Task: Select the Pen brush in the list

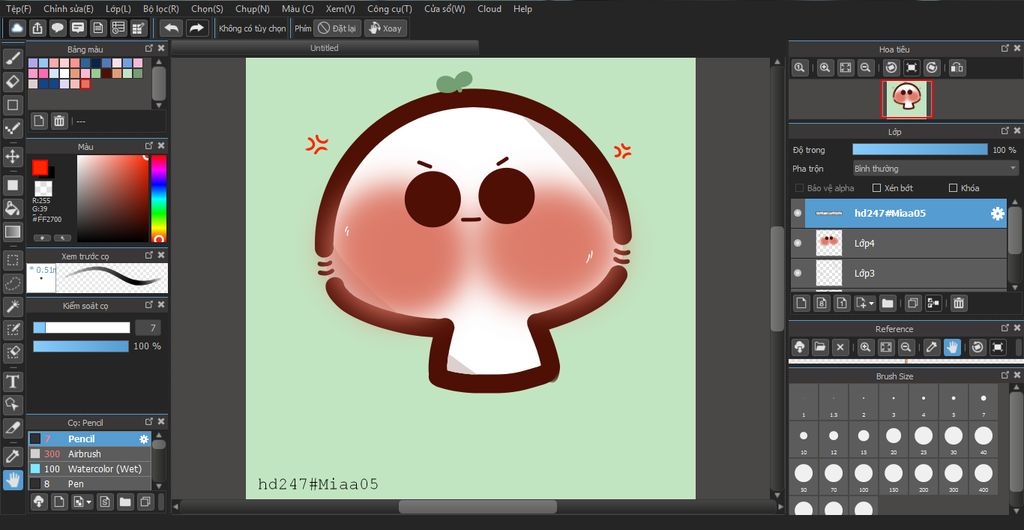Action: (x=89, y=484)
